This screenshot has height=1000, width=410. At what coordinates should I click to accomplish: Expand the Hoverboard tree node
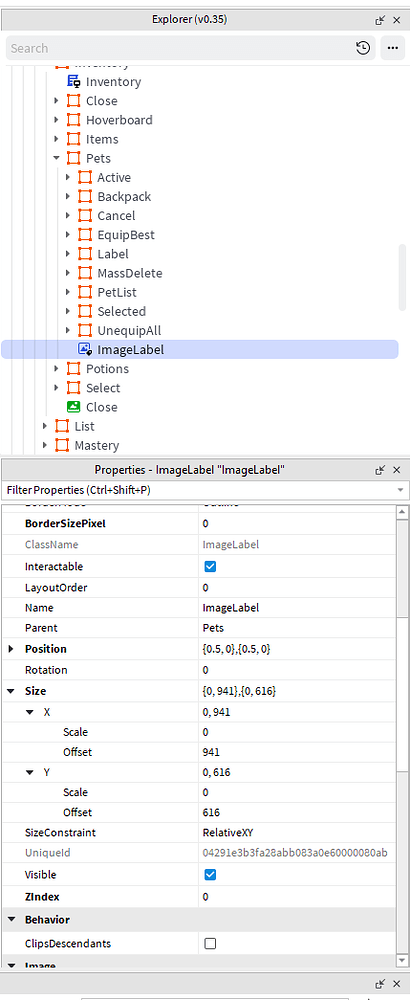pos(57,120)
